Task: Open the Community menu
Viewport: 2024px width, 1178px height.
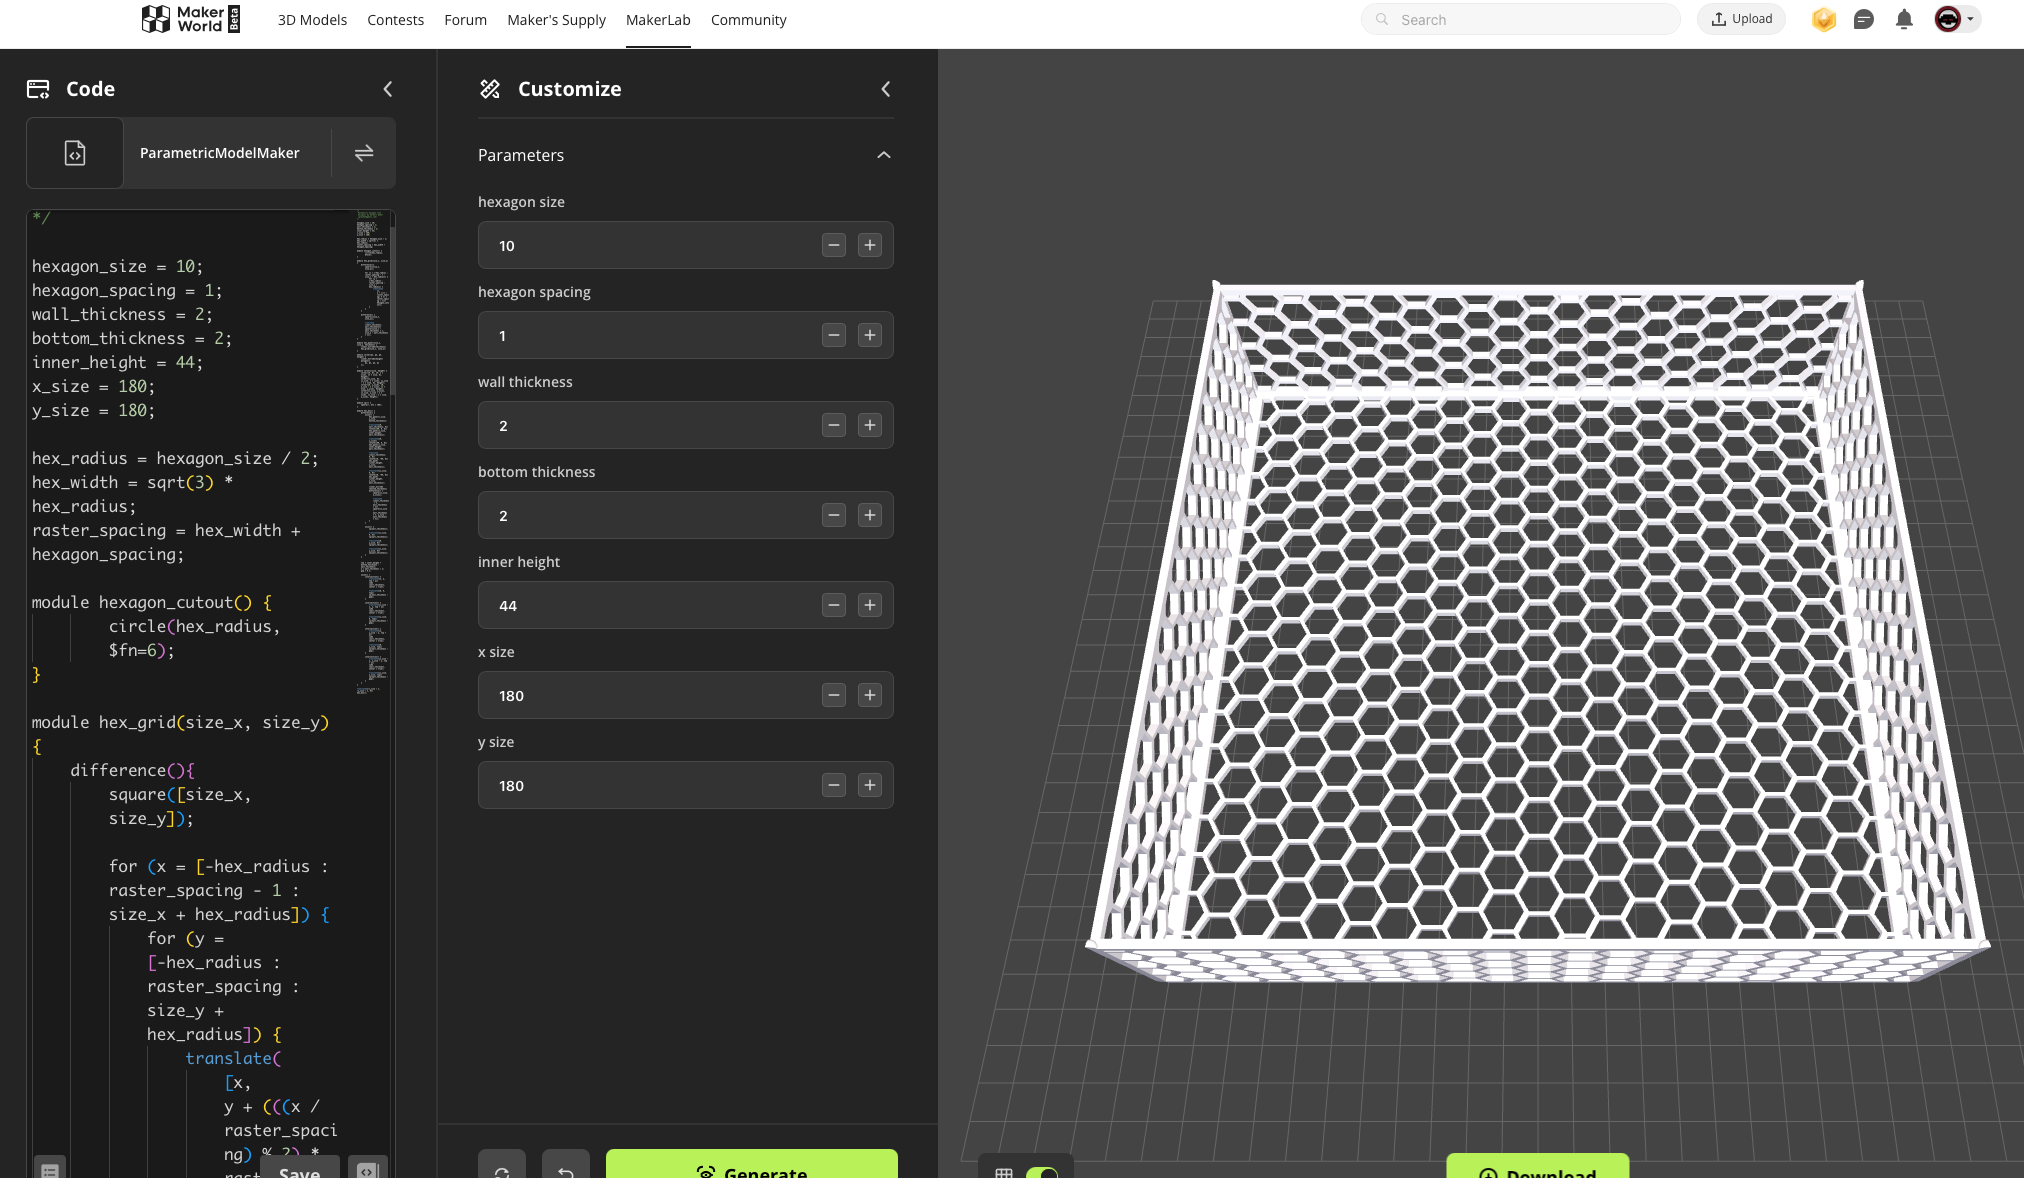Action: [x=748, y=20]
